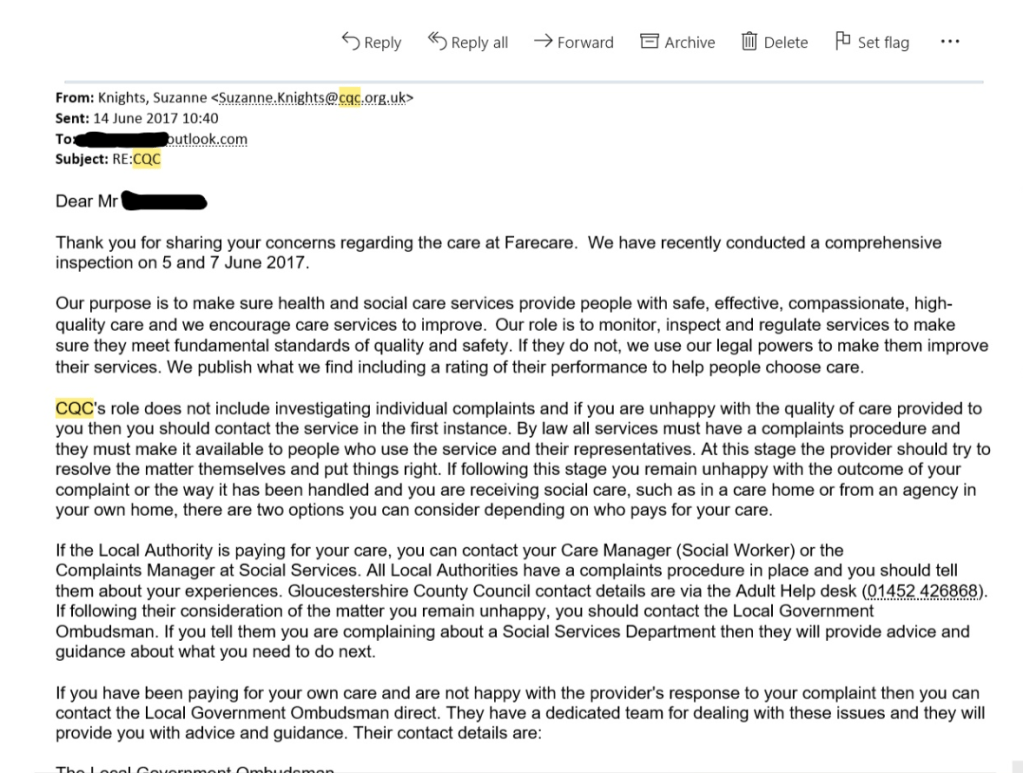Click the Reply all double-arrow icon
Viewport: 1023px width, 773px height.
point(437,41)
